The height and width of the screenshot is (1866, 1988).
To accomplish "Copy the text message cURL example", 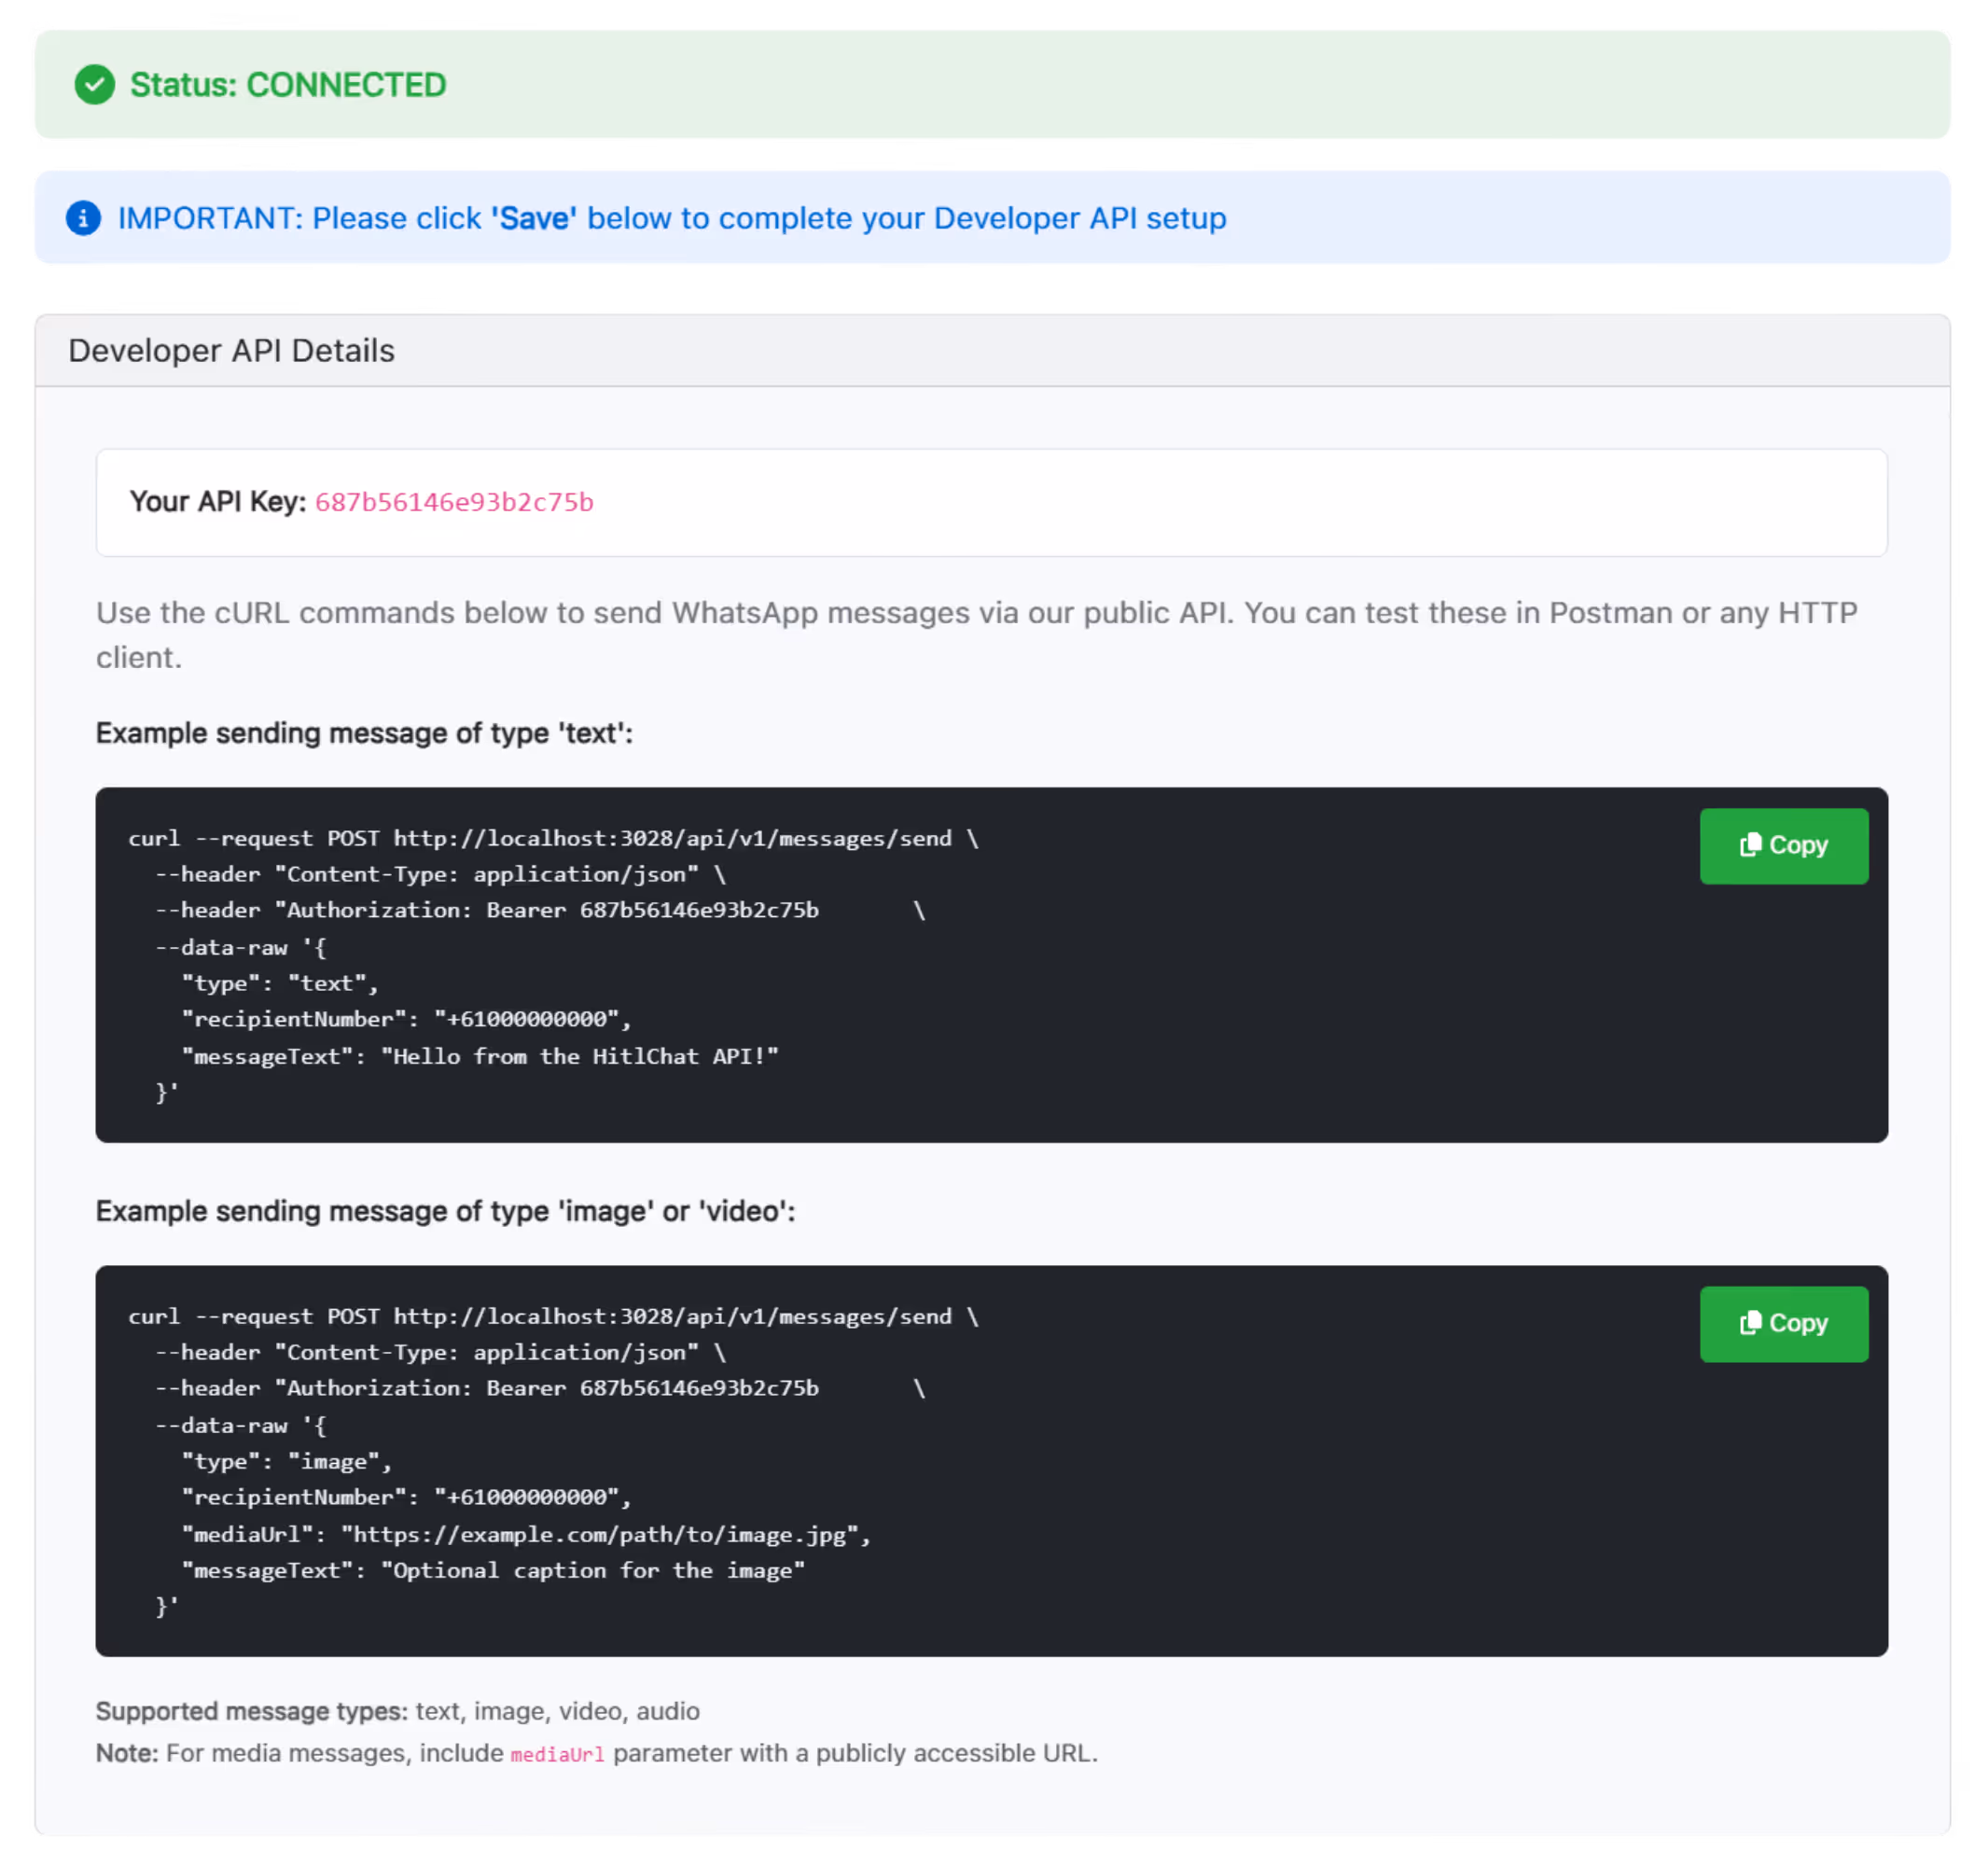I will [1784, 846].
